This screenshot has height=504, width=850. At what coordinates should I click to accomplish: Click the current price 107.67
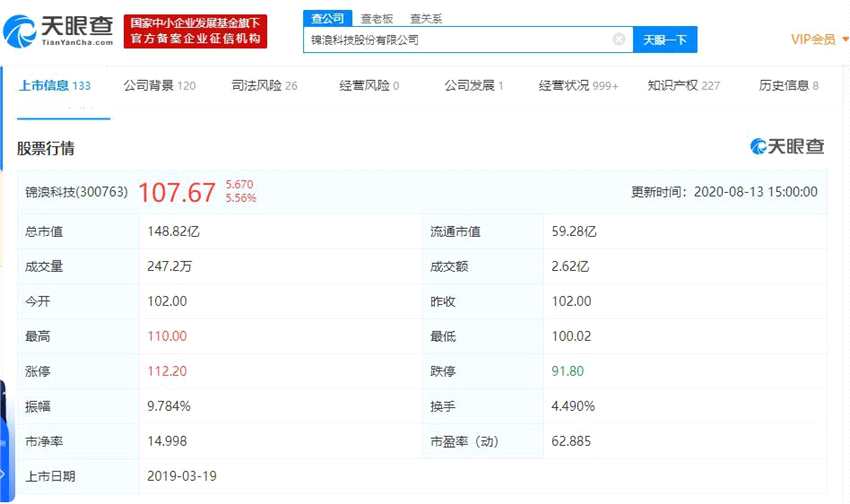[177, 193]
